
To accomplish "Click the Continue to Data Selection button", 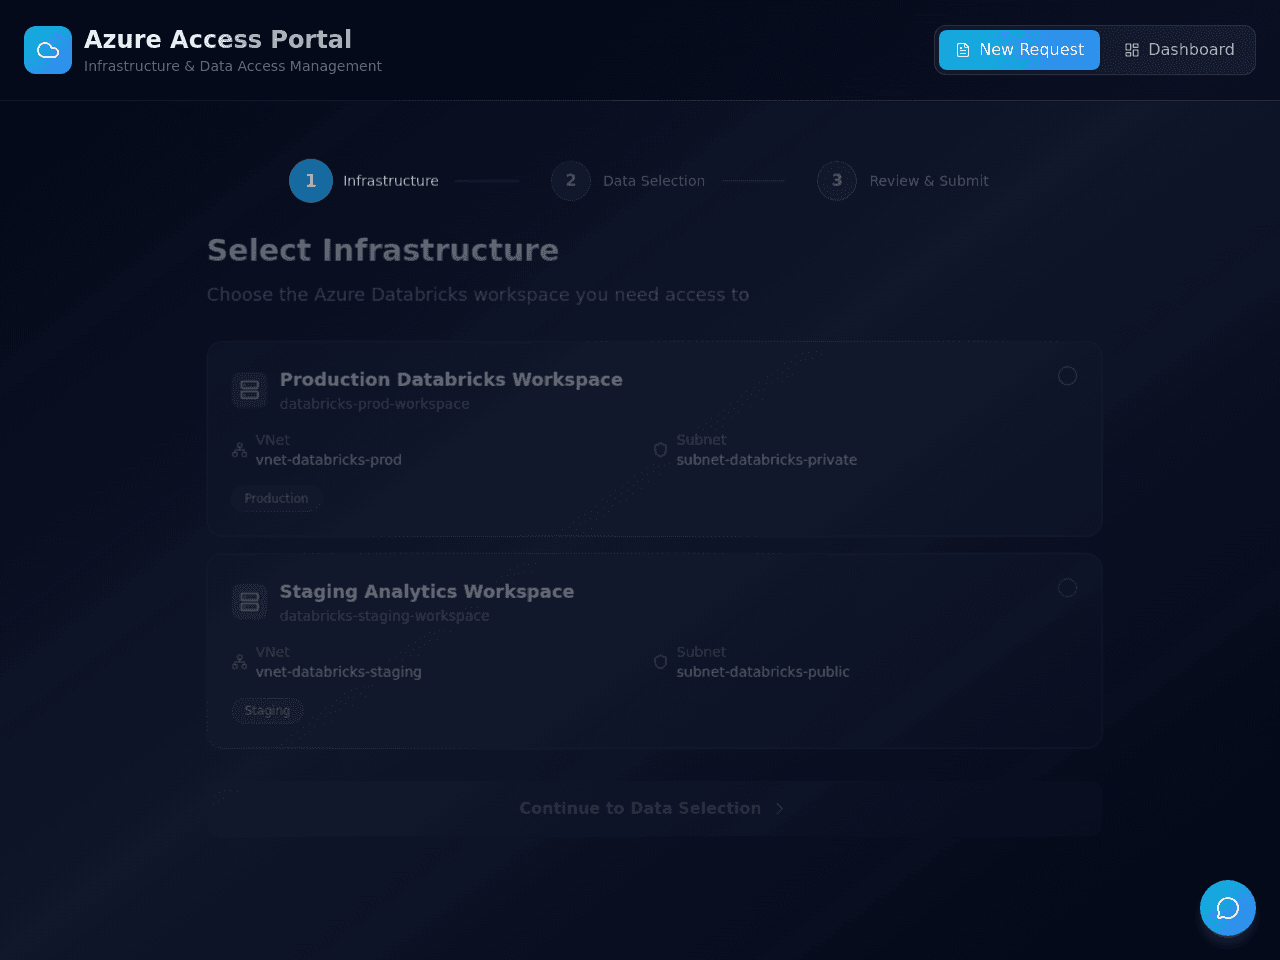I will pos(654,808).
